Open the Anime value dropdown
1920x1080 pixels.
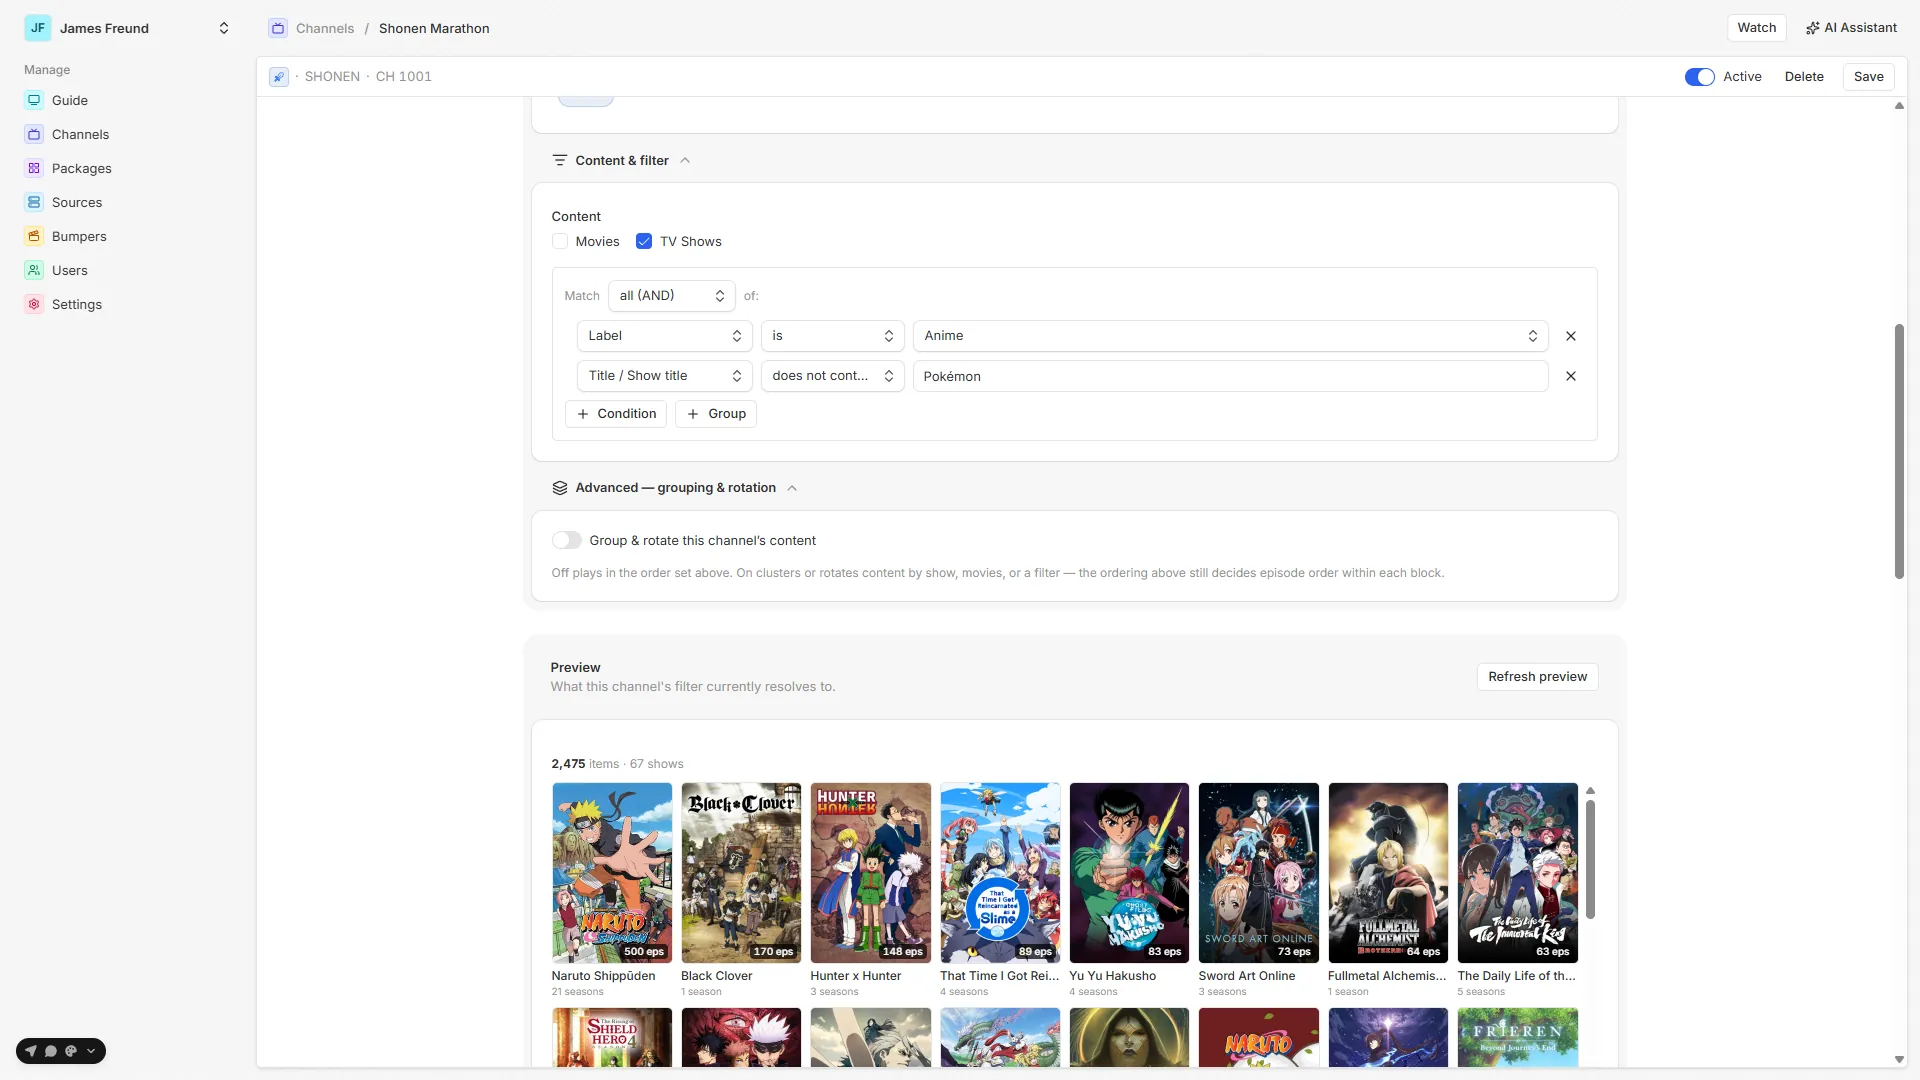(x=1231, y=336)
